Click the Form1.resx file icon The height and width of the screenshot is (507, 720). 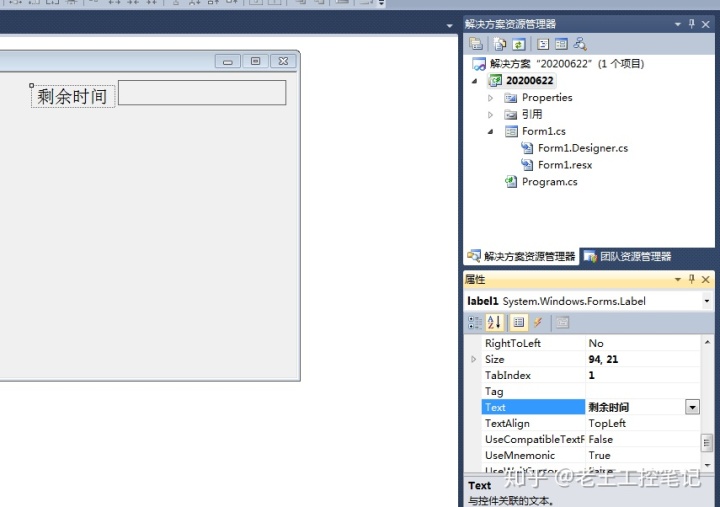[527, 164]
